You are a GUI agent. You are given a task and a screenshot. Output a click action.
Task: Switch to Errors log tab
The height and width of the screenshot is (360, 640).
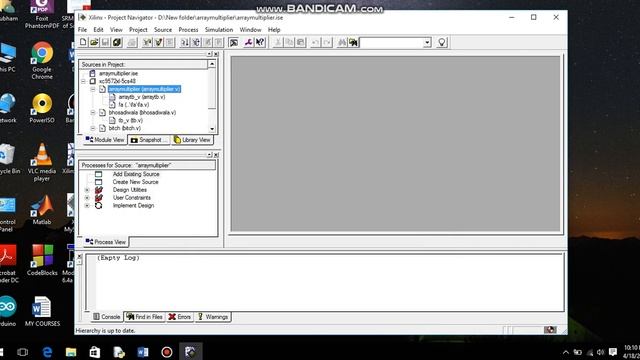(180, 317)
